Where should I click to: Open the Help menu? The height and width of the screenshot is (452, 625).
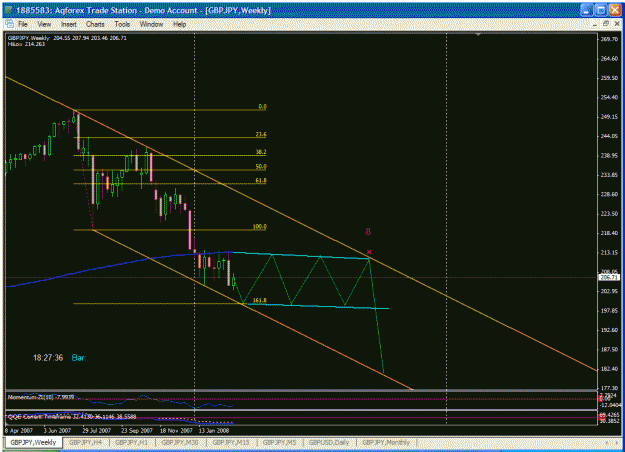179,24
